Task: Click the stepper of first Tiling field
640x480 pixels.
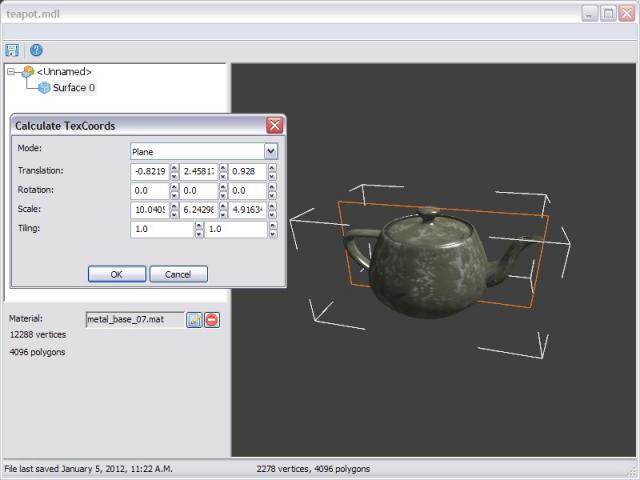Action: [x=199, y=229]
